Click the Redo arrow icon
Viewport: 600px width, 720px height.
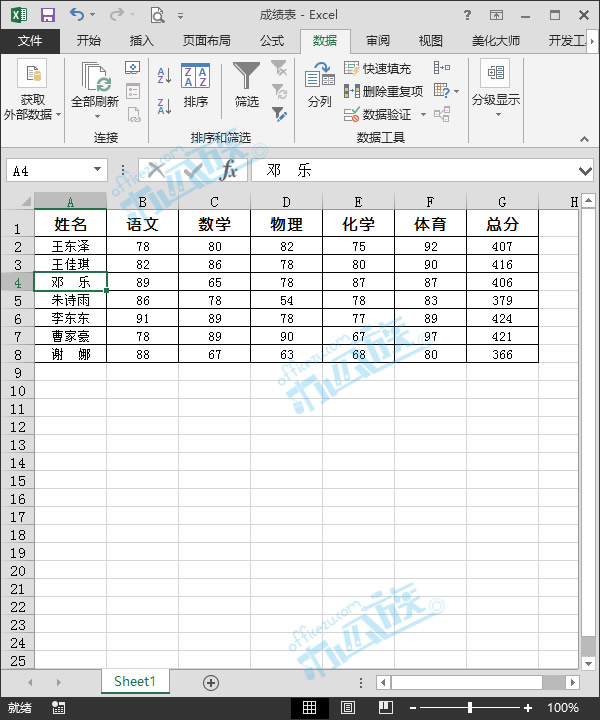[x=116, y=15]
